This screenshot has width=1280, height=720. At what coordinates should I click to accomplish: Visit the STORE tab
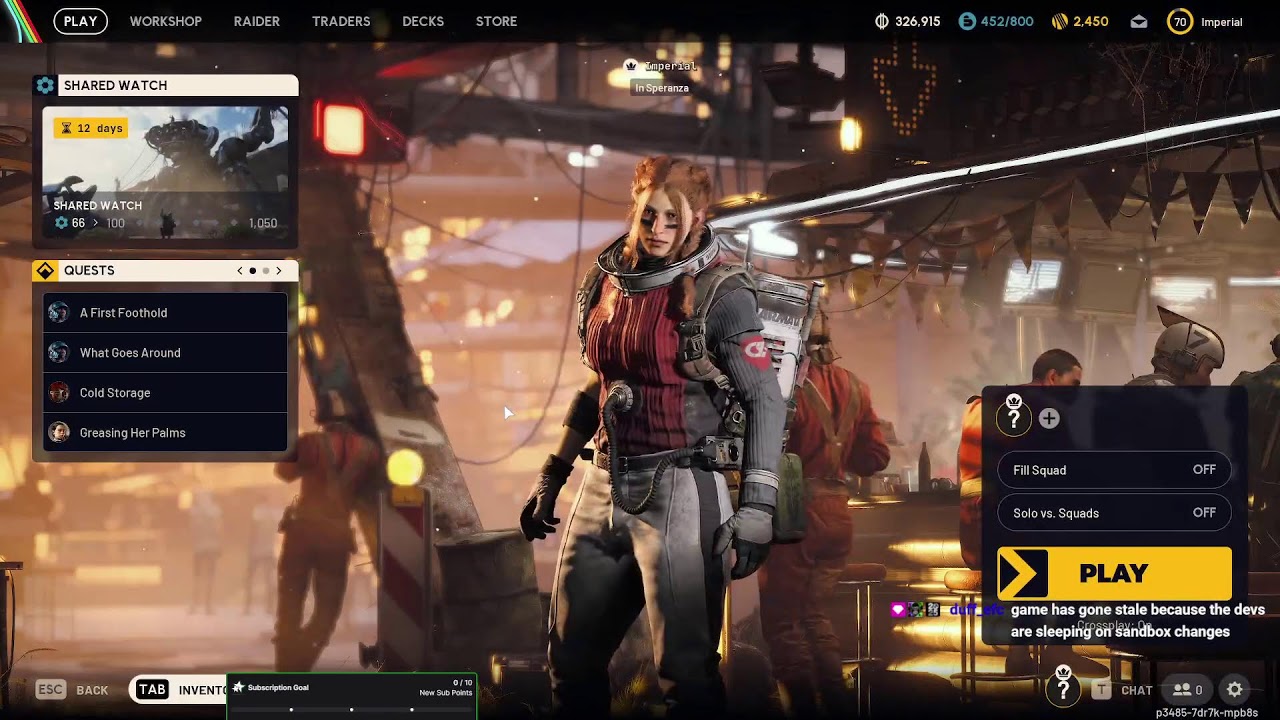[496, 21]
